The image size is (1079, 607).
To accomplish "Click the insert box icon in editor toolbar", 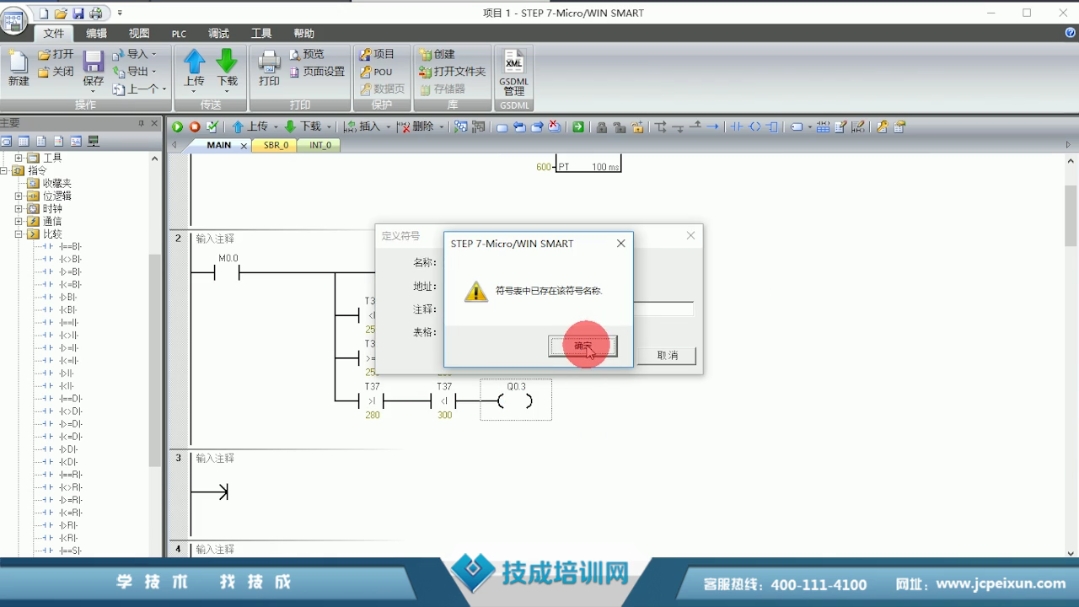I will tap(772, 127).
